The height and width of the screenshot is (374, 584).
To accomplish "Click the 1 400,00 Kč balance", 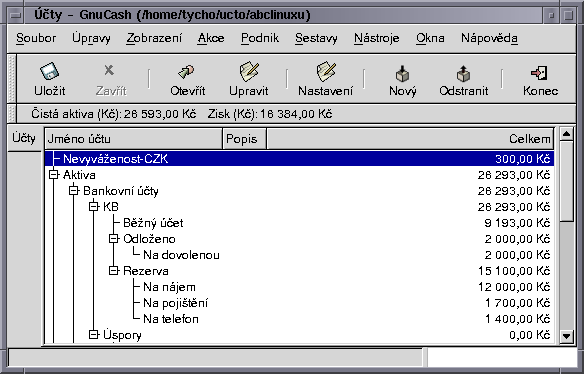I will pyautogui.click(x=518, y=319).
